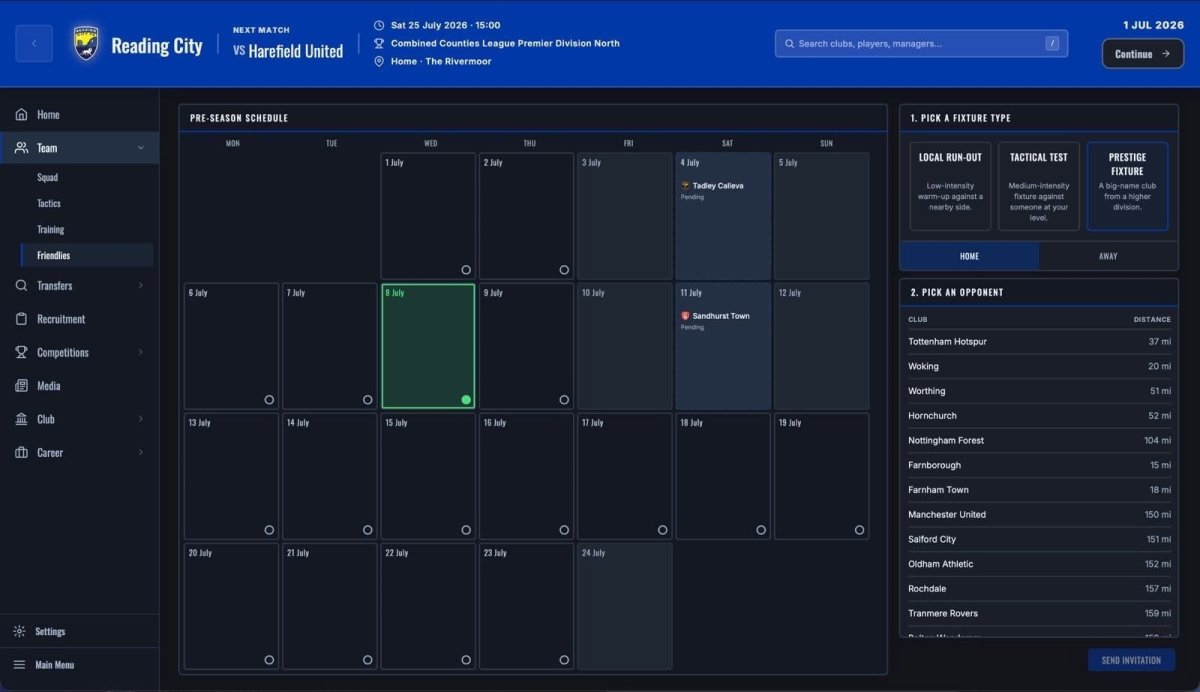The height and width of the screenshot is (692, 1200).
Task: Open the Squad submenu item
Action: tap(88, 178)
